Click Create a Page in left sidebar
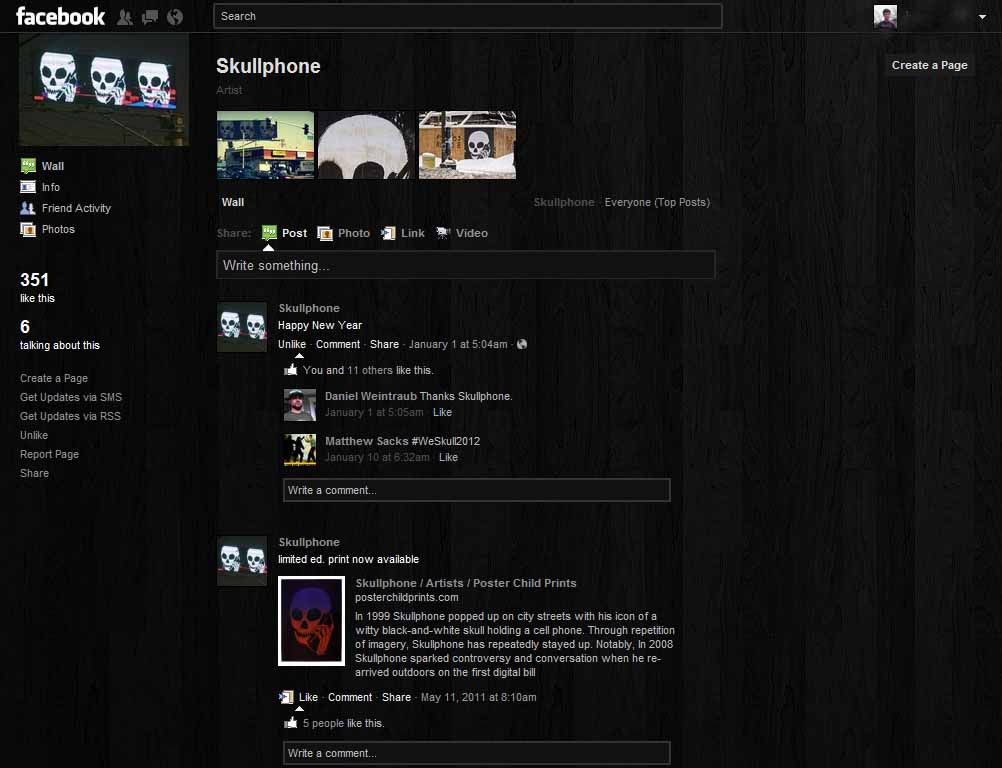 click(x=54, y=378)
